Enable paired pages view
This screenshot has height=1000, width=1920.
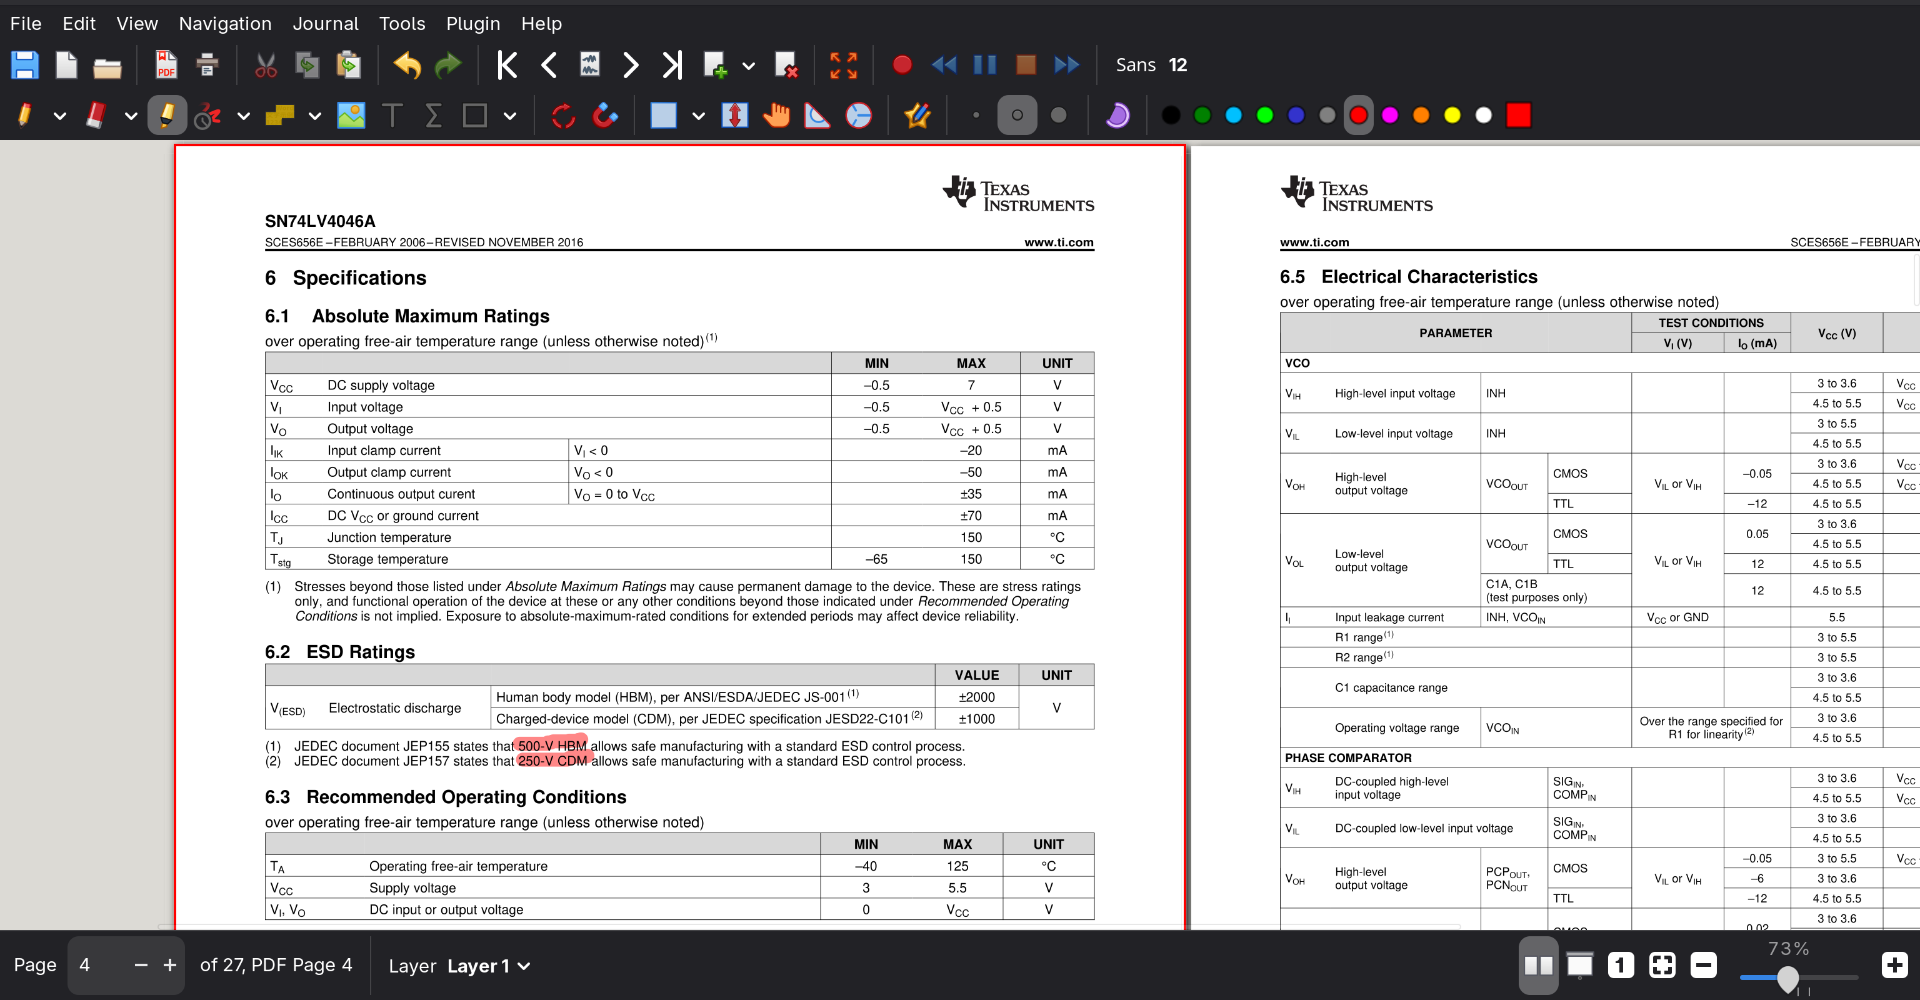[x=1538, y=965]
